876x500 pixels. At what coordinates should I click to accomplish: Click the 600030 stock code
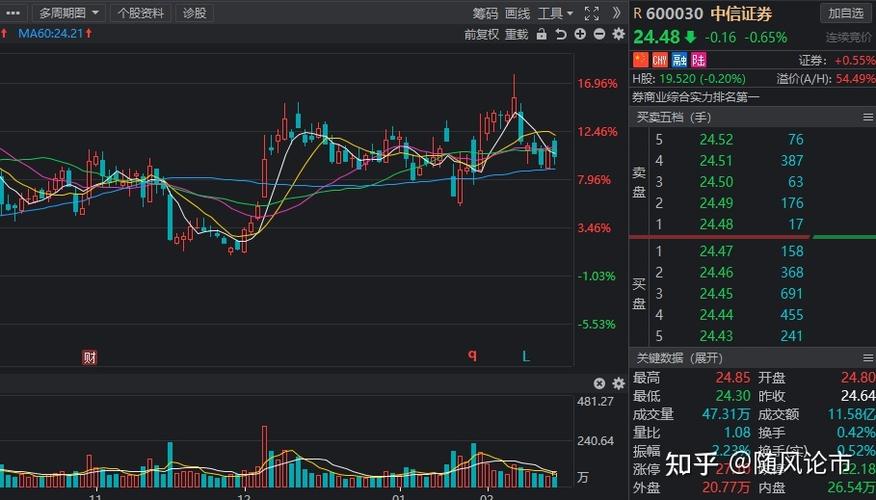pos(674,13)
